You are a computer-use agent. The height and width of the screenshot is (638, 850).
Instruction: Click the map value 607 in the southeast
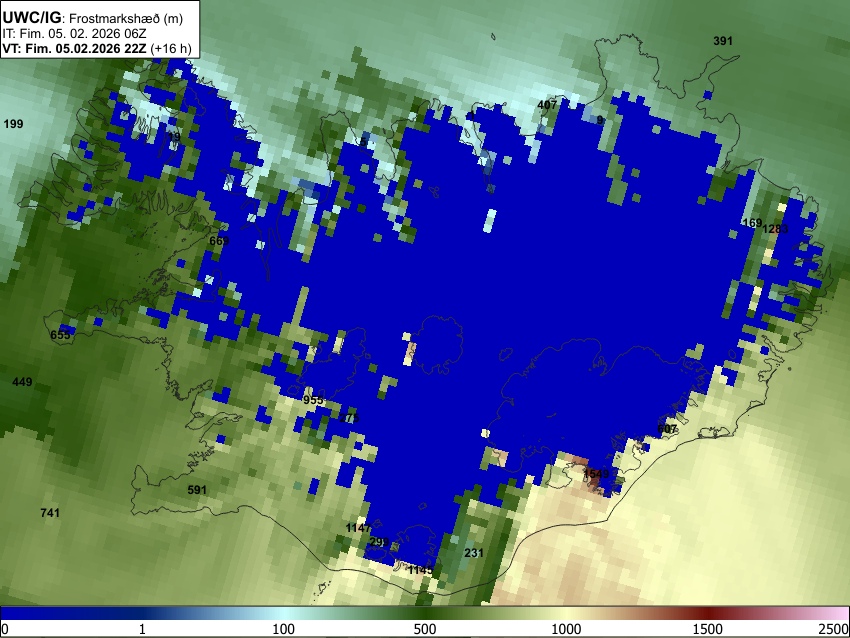667,429
